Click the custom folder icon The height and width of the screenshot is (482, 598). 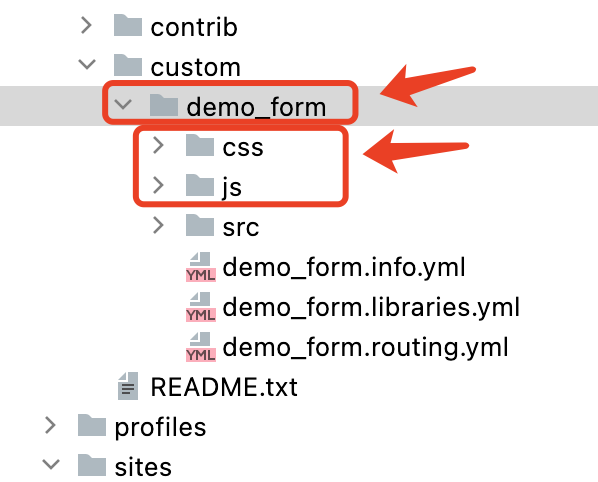(x=128, y=65)
